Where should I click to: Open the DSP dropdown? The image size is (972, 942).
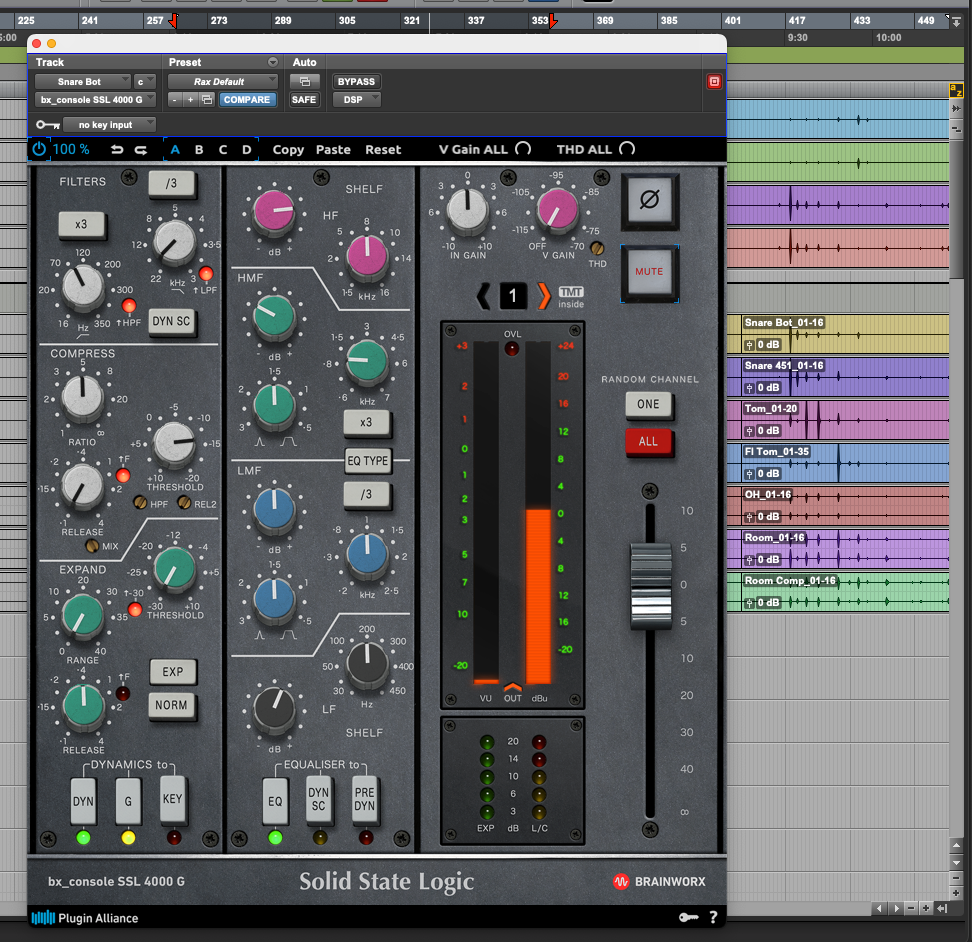[357, 100]
